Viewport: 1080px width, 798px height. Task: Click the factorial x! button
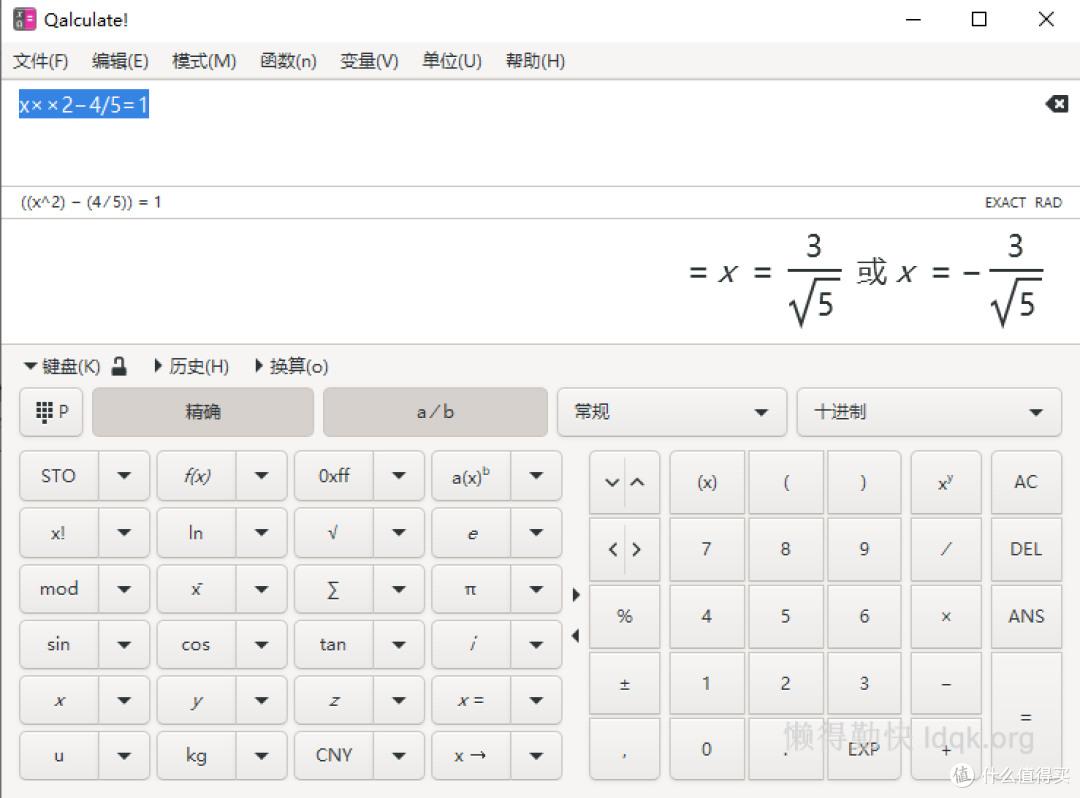(x=59, y=532)
